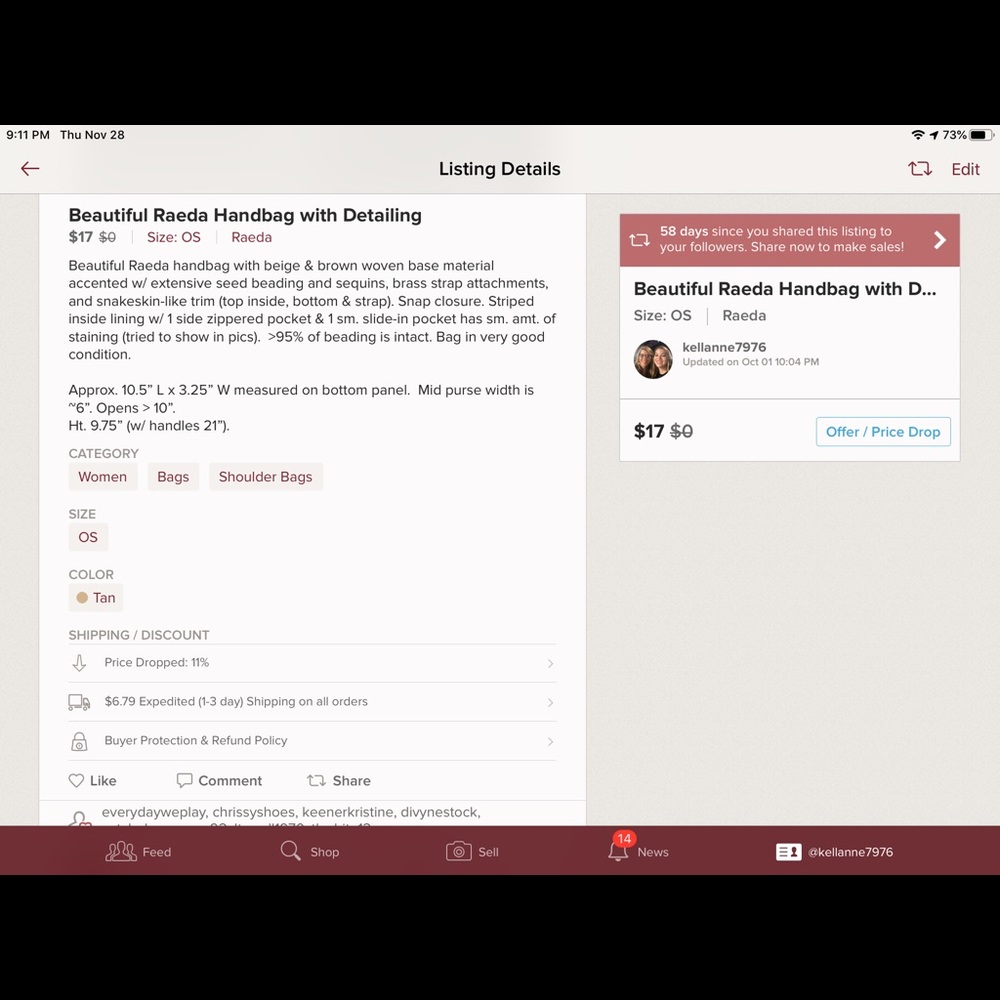Image resolution: width=1000 pixels, height=1000 pixels.
Task: Tap the battery indicator at 73%
Action: (981, 135)
